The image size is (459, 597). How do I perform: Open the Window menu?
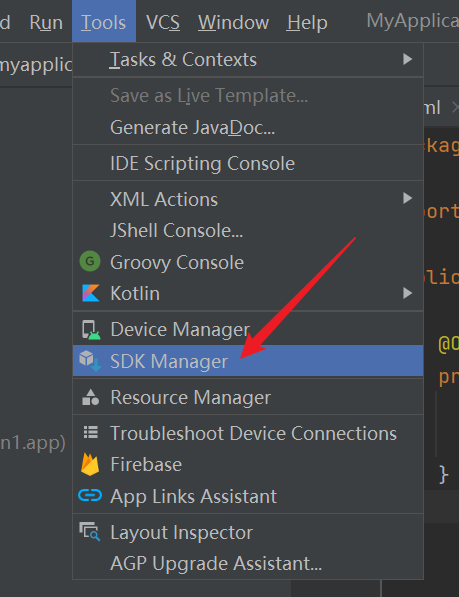tap(233, 22)
